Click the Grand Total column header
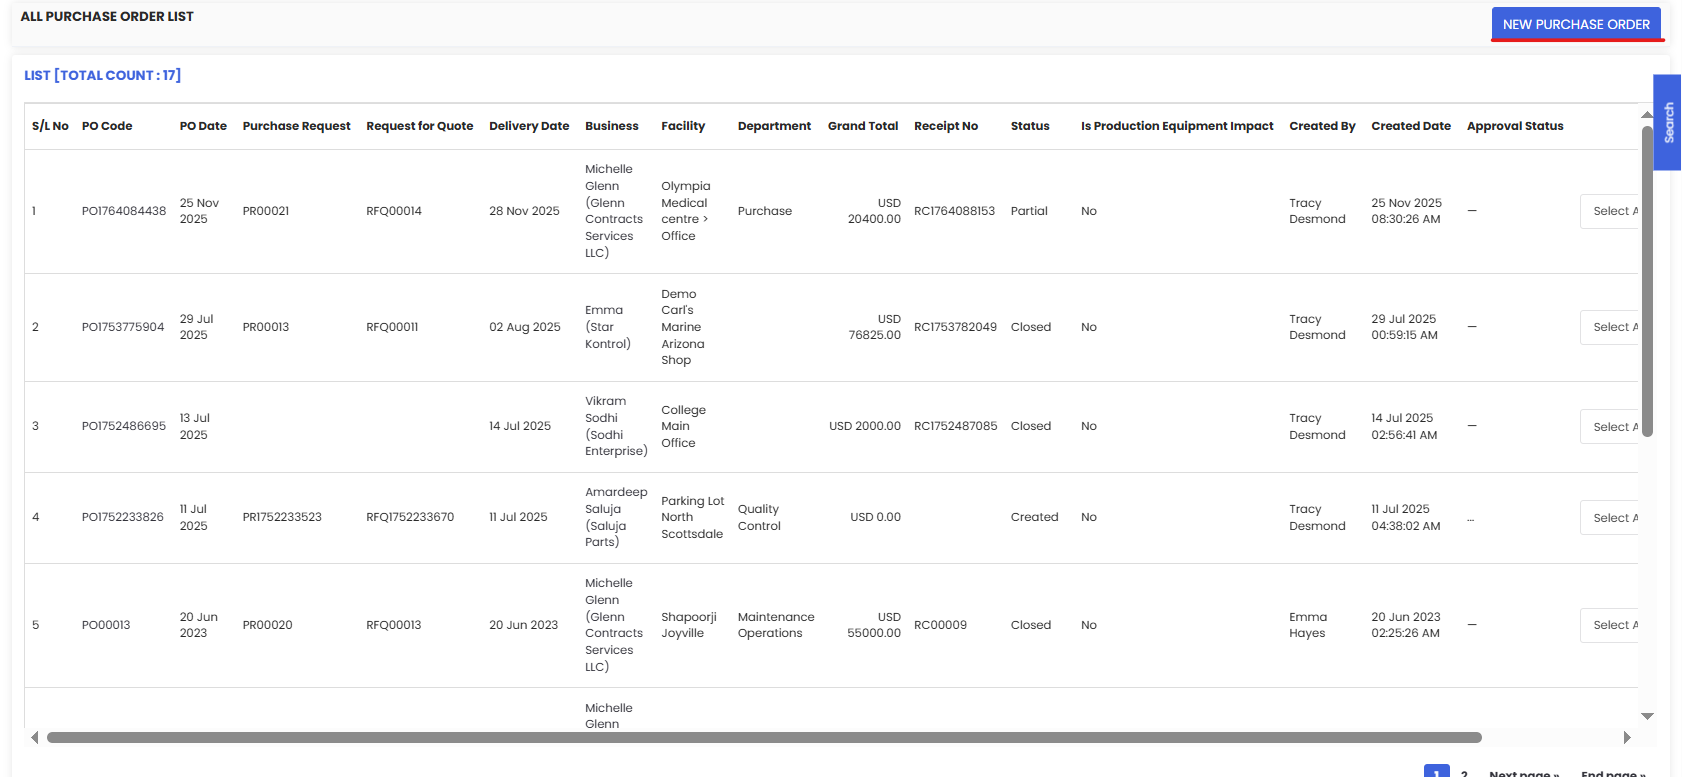The height and width of the screenshot is (777, 1682). (863, 126)
